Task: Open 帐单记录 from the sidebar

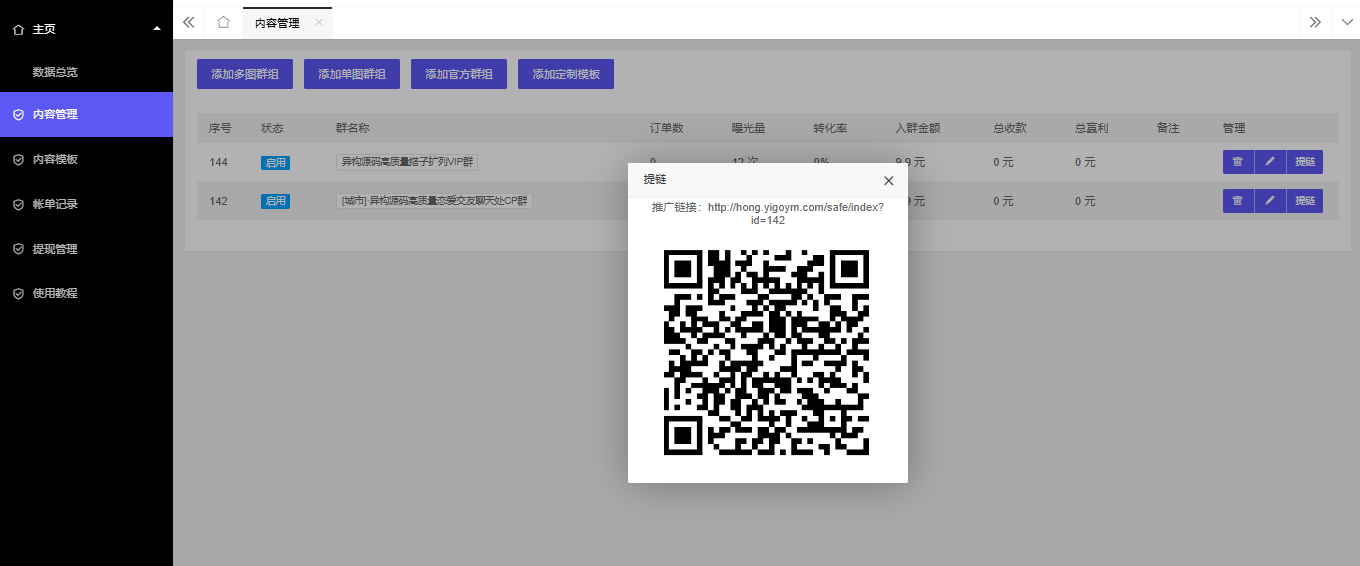Action: coord(55,204)
